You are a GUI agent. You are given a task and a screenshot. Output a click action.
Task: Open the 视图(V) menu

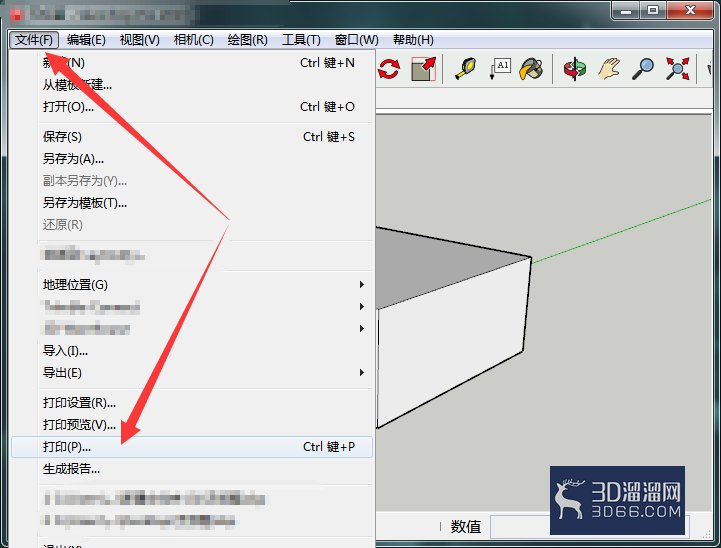click(139, 40)
